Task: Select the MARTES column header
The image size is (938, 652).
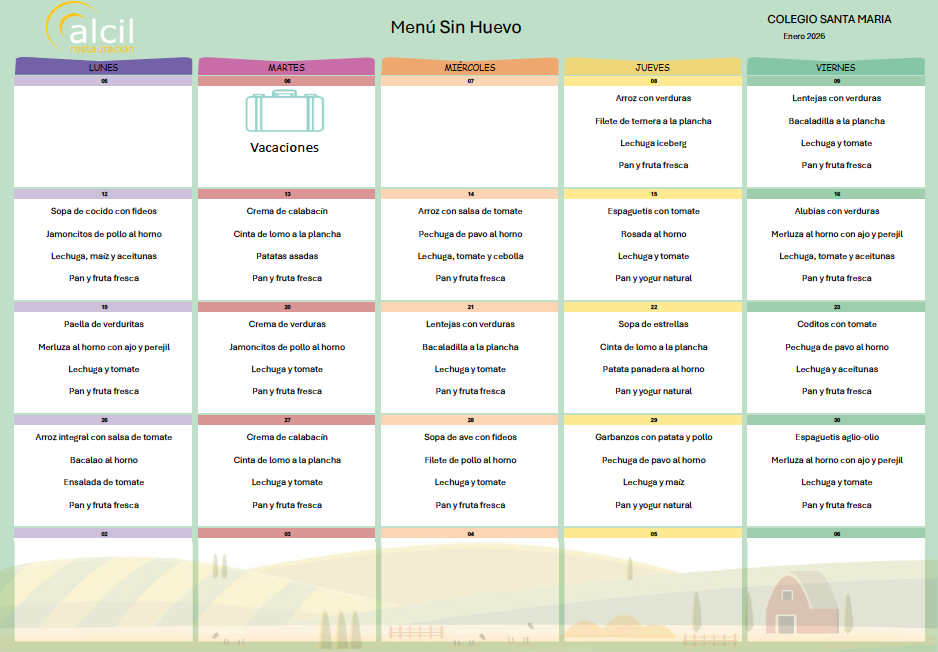Action: [x=286, y=67]
